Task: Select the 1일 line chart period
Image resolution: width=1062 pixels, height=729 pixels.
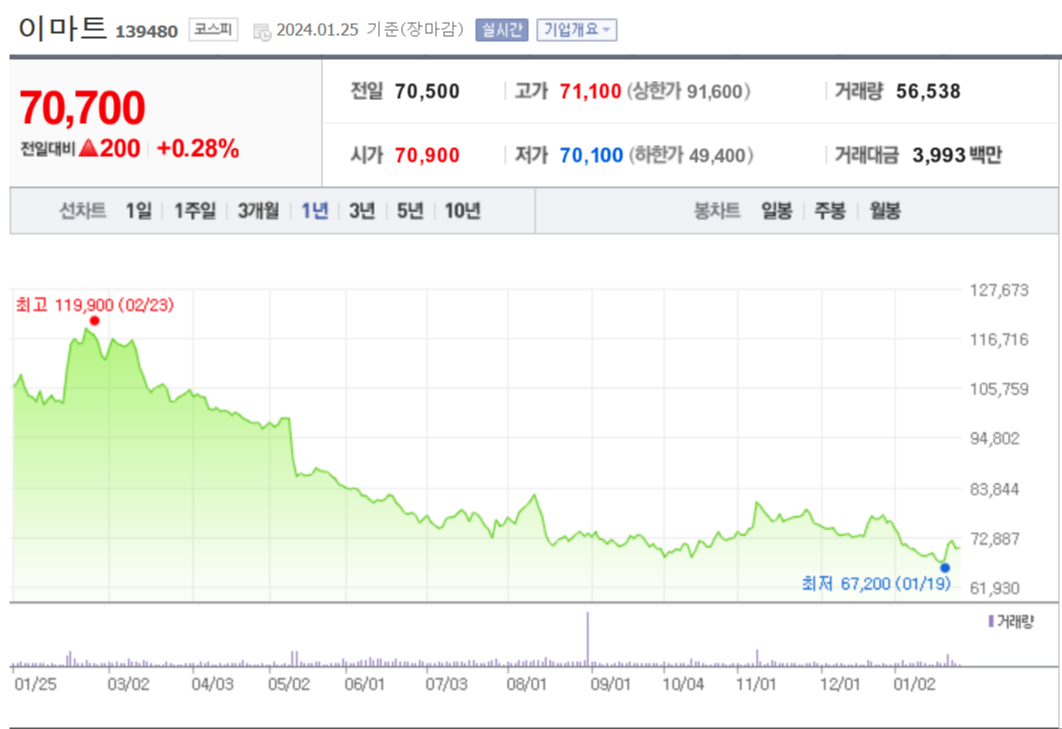Action: point(138,211)
